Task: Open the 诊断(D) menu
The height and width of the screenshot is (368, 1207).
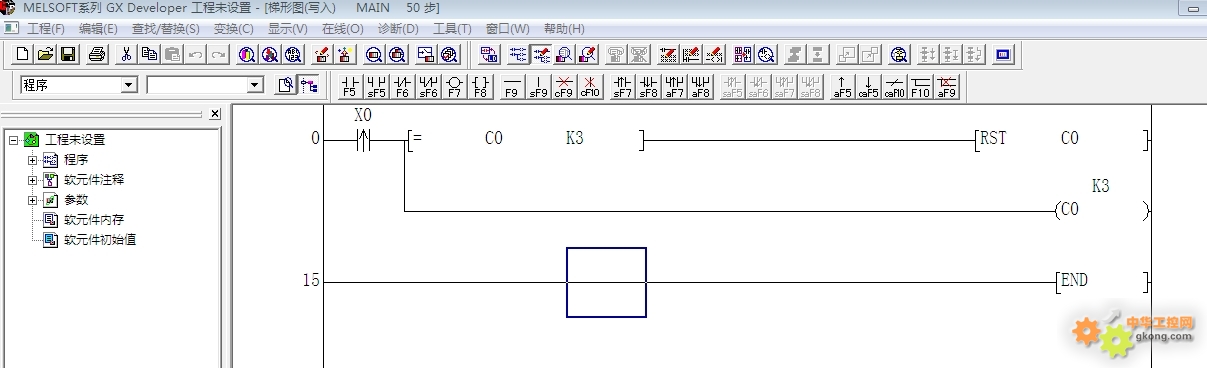Action: [x=398, y=29]
